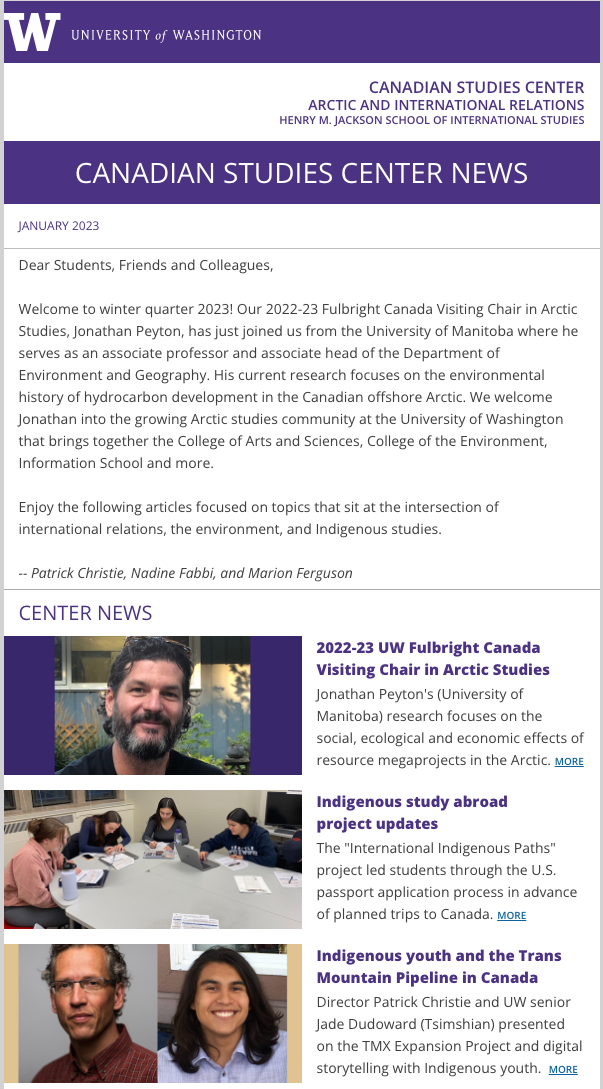Click the University of Washington wordmark
The height and width of the screenshot is (1089, 603).
(x=166, y=35)
